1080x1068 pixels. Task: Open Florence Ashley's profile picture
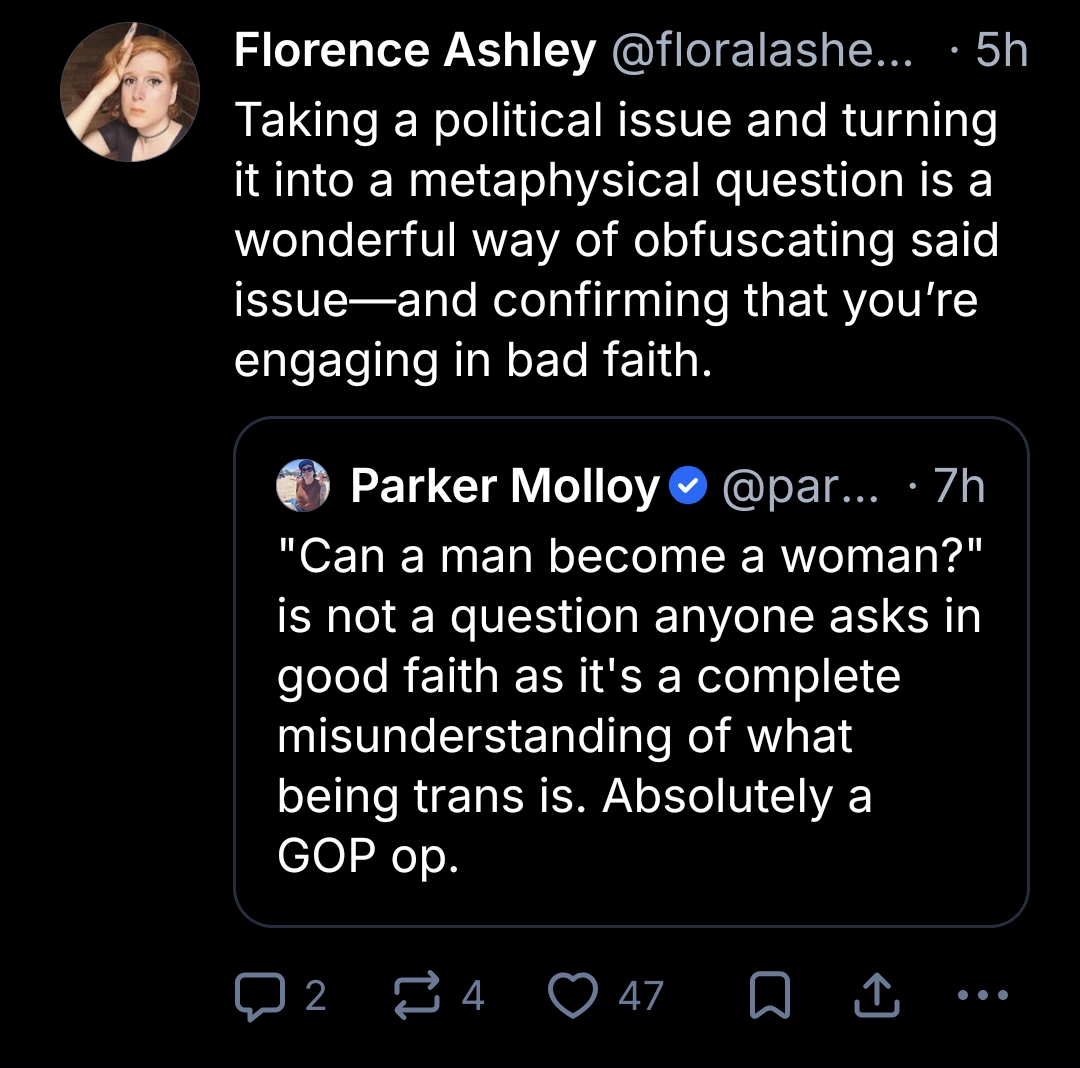pos(131,91)
